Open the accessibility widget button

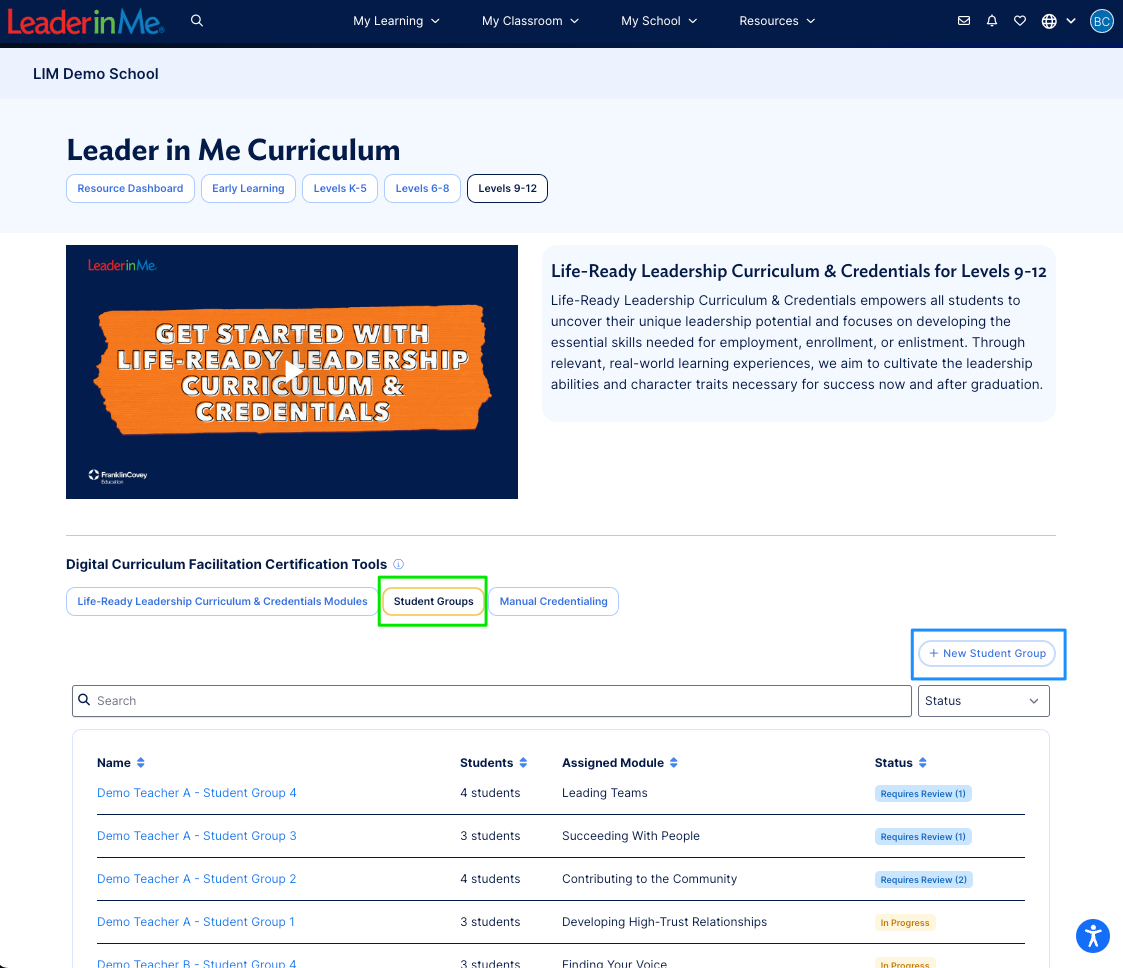(1092, 936)
